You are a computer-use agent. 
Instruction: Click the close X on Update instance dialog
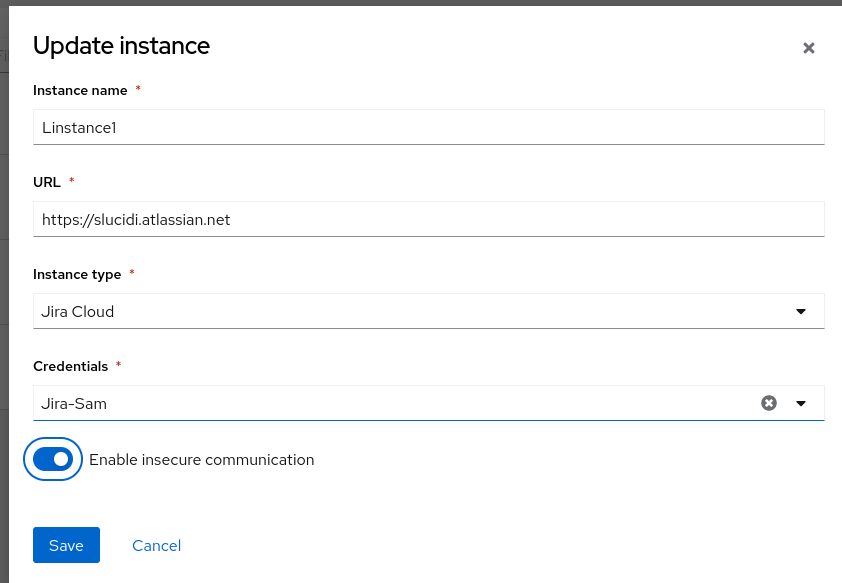tap(808, 47)
